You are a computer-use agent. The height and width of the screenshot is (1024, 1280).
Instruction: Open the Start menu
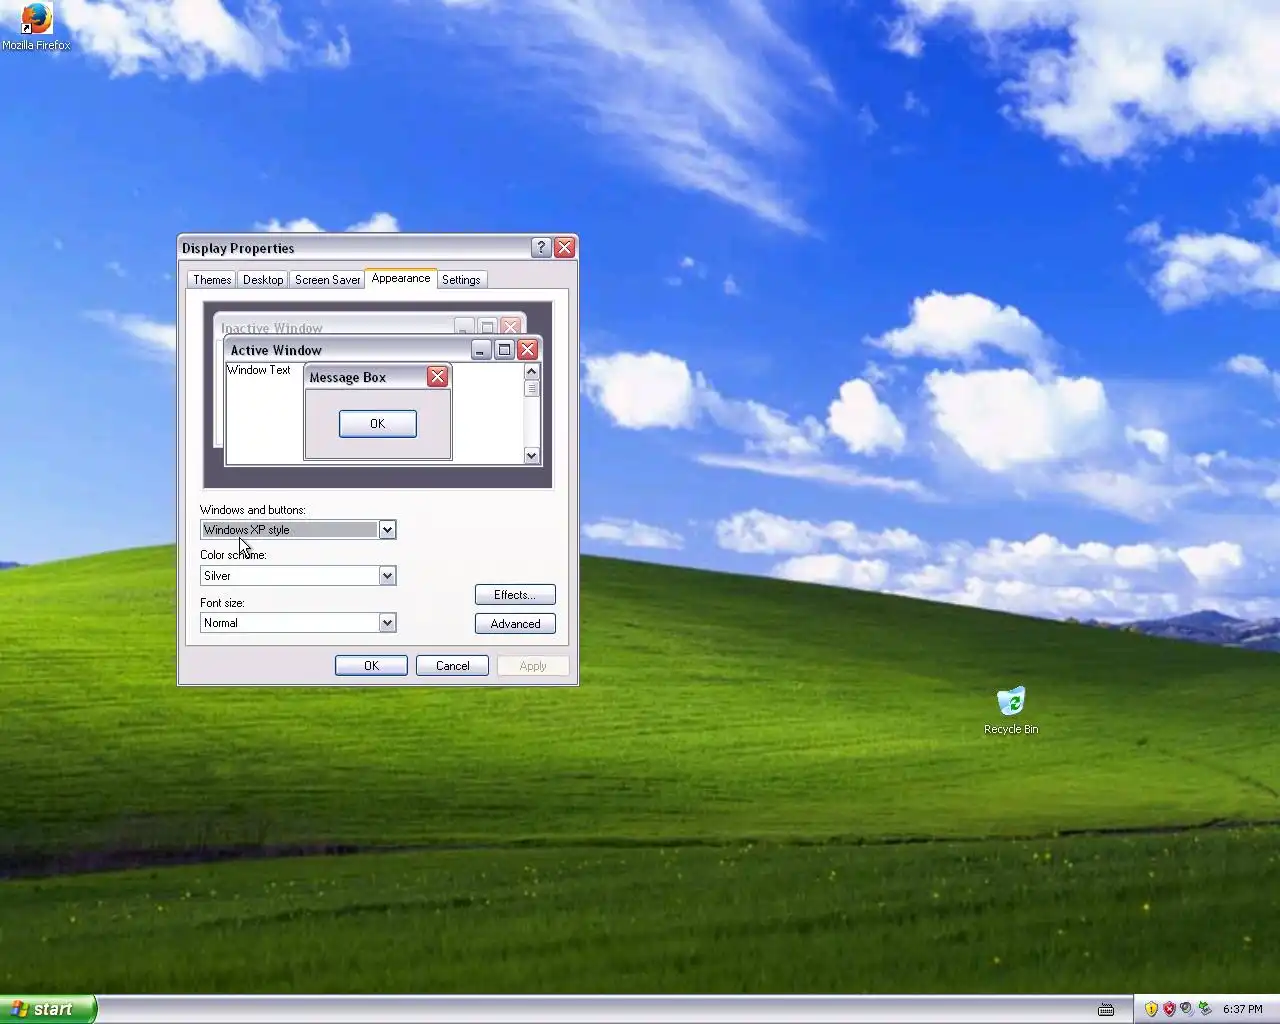(48, 1009)
